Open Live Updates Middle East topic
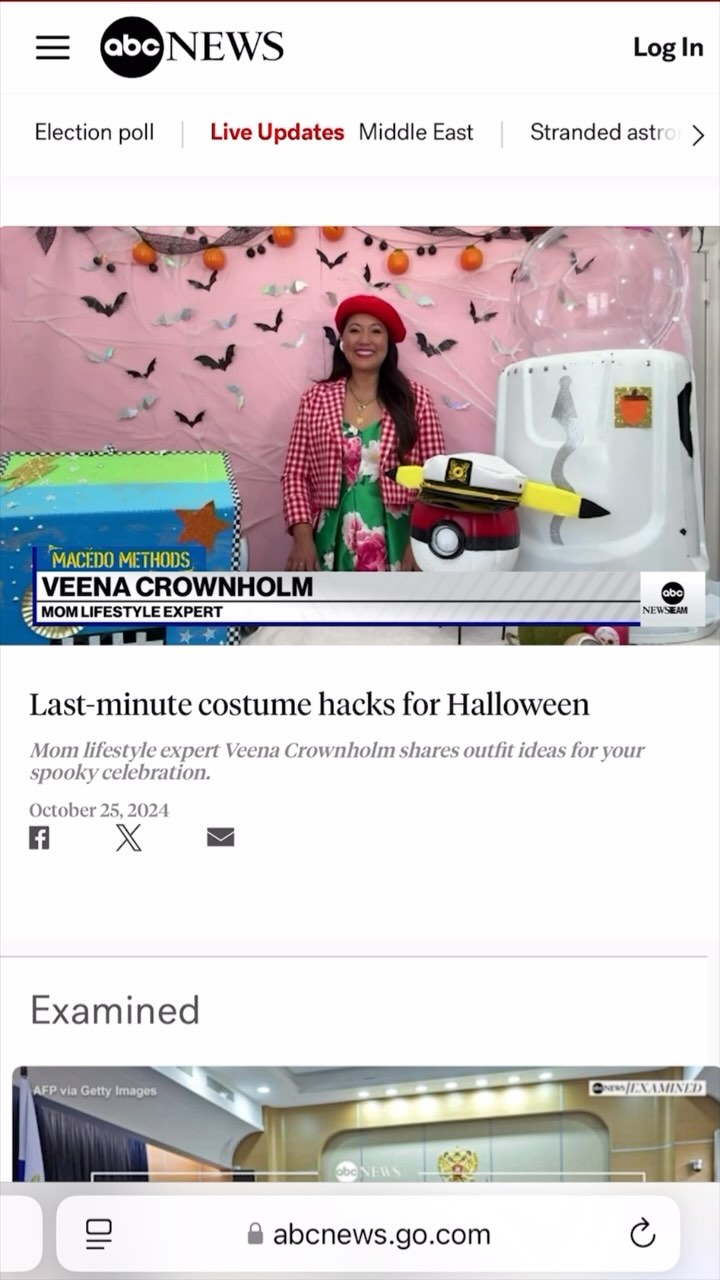 [342, 132]
